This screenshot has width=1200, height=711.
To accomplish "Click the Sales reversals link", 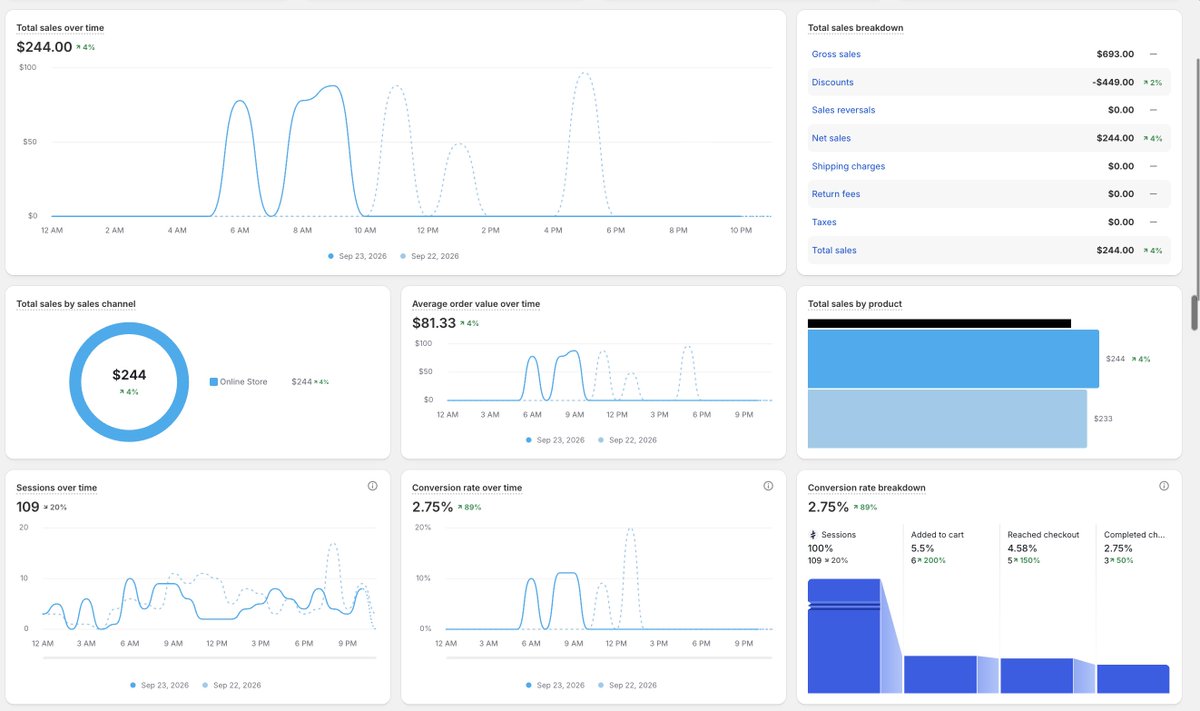I will (x=844, y=110).
